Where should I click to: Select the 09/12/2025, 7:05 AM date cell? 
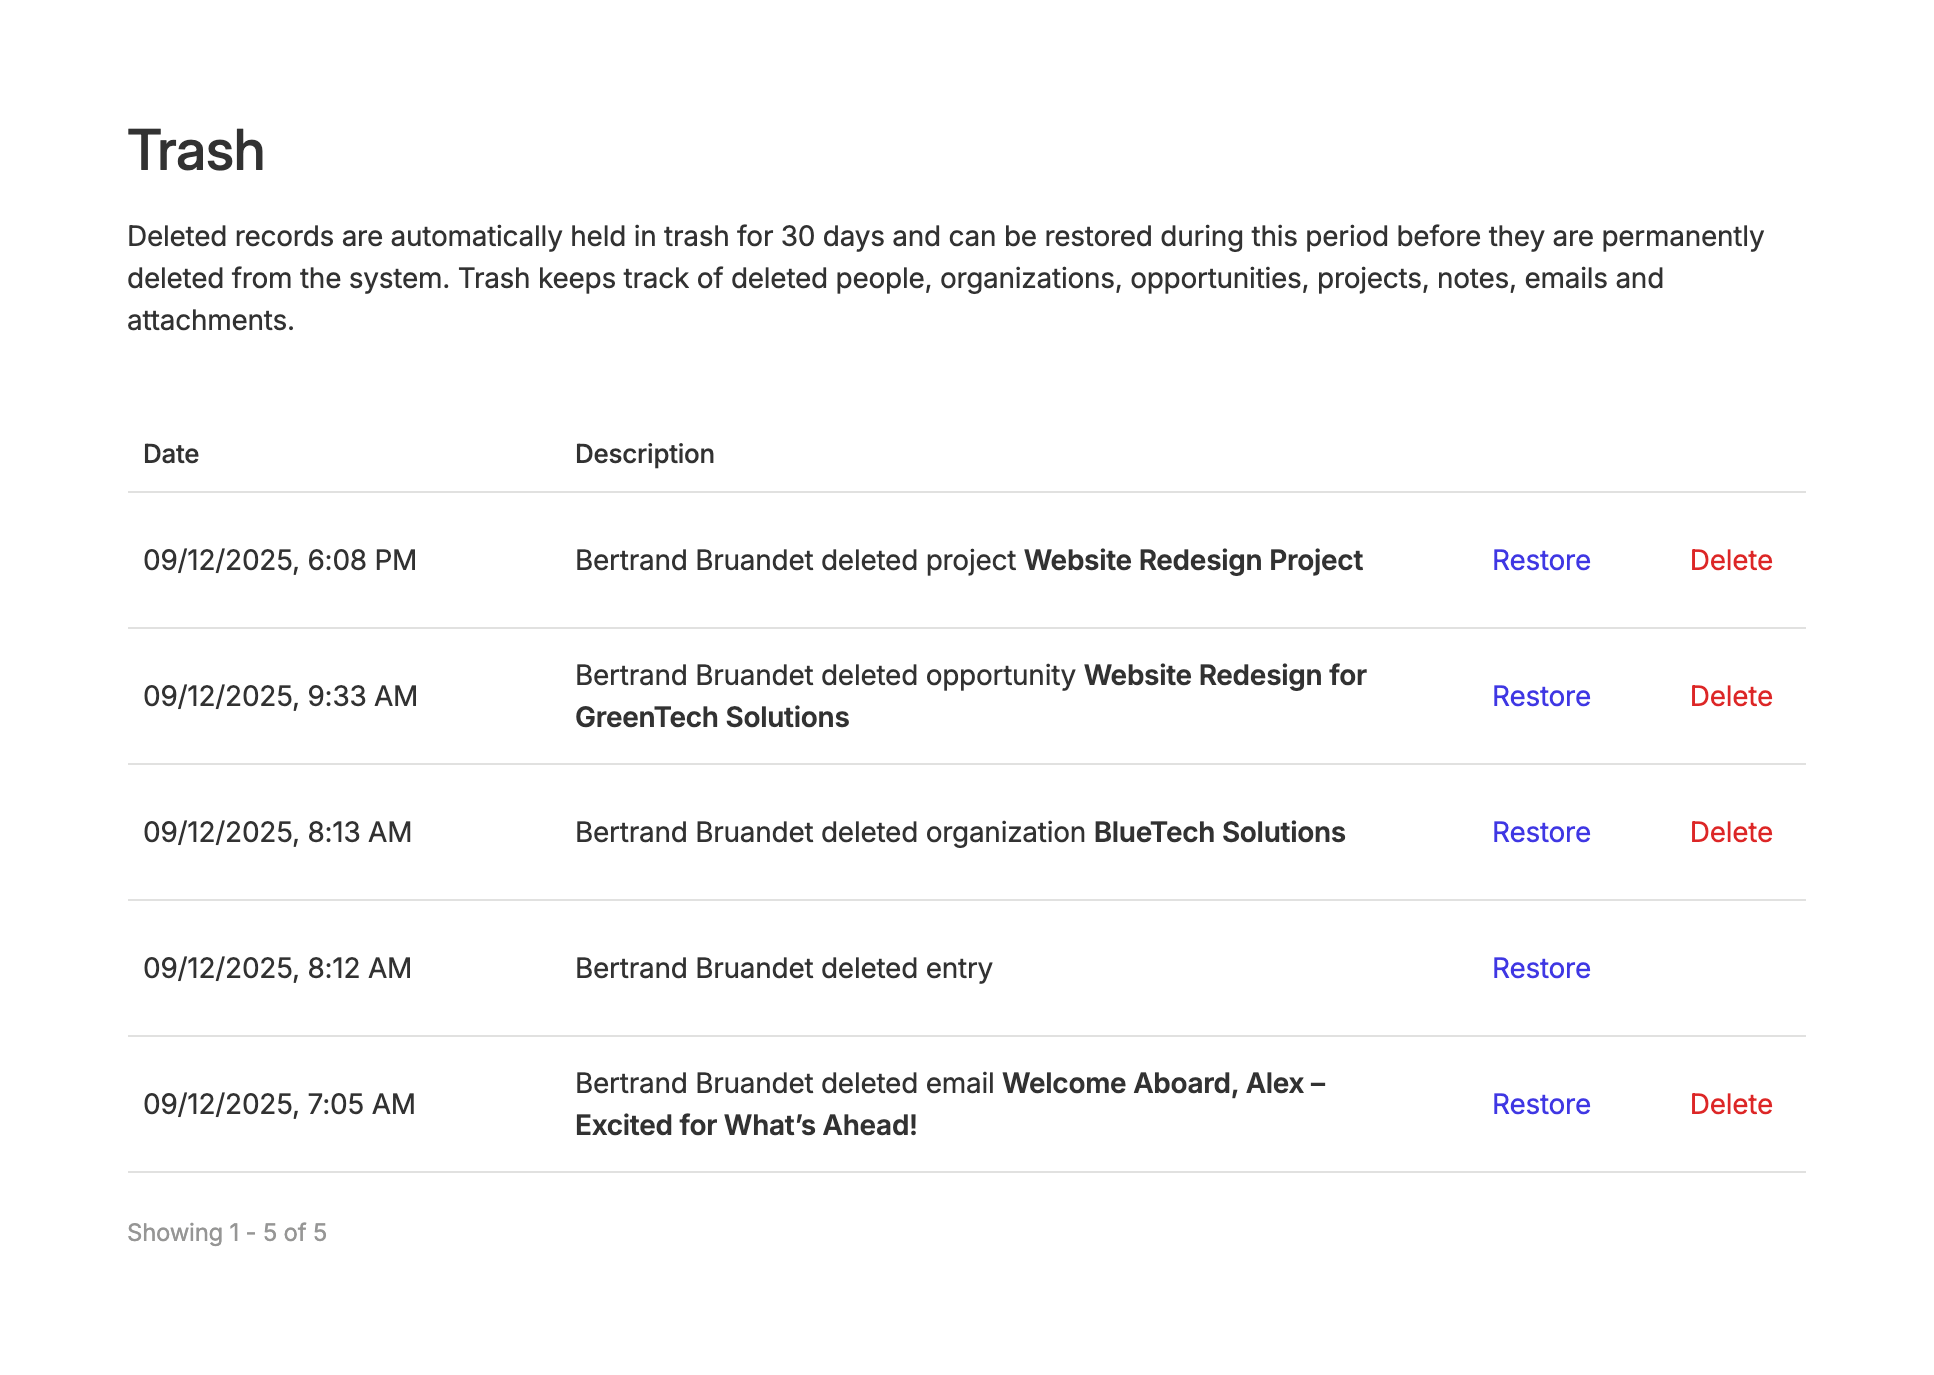279,1104
